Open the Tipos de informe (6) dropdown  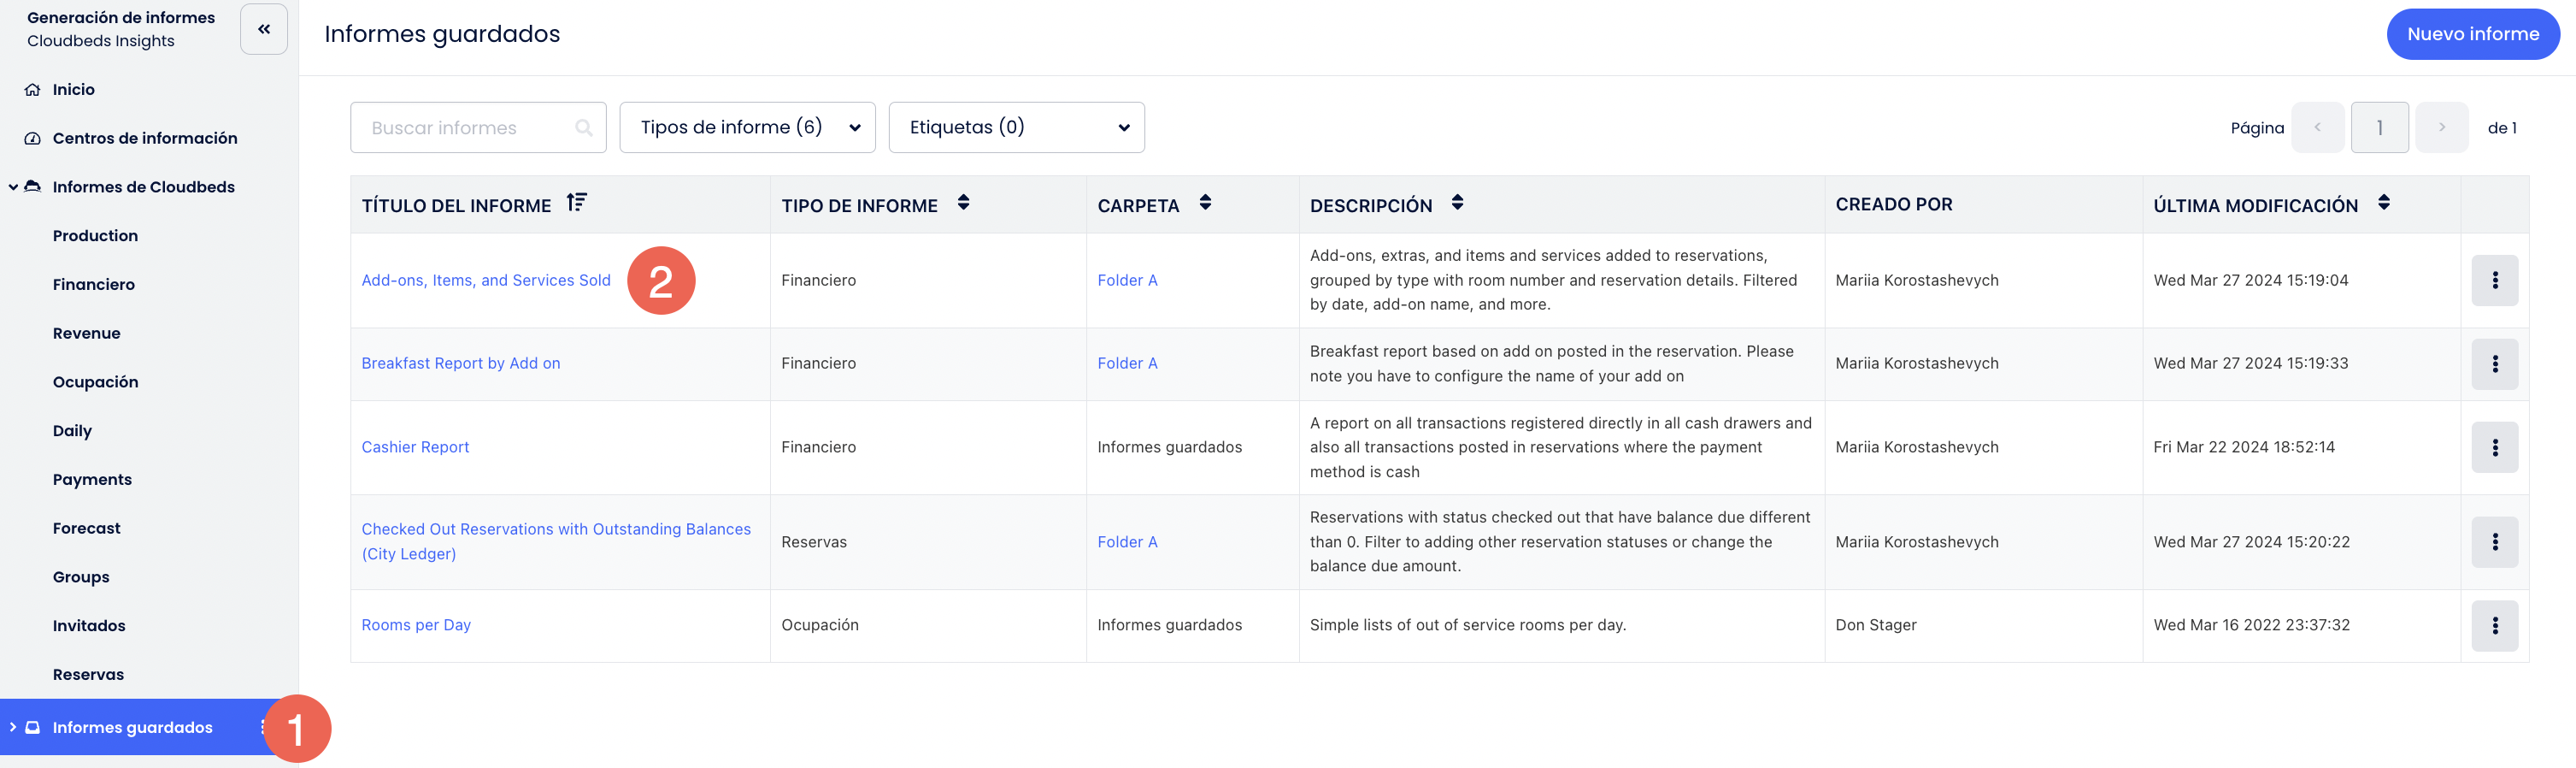coord(747,128)
